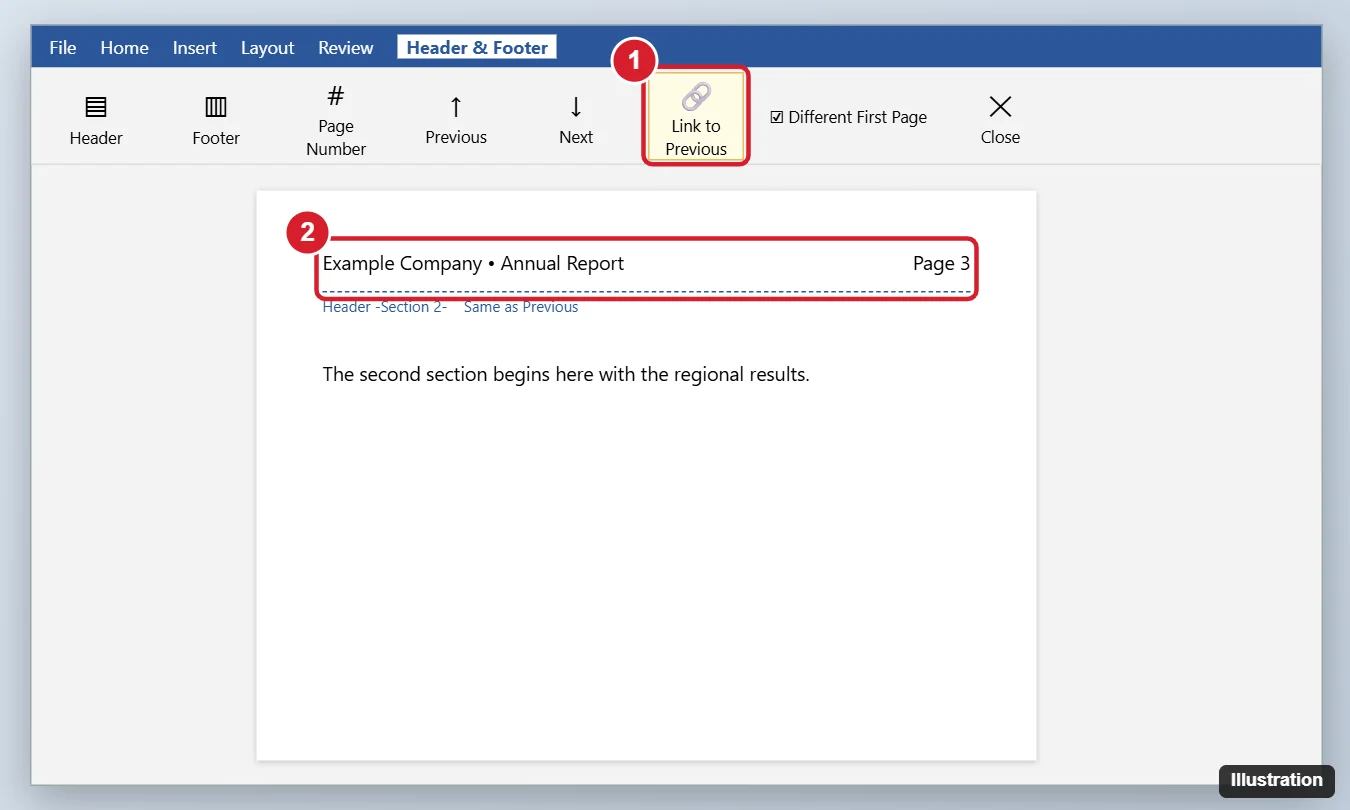Click the header text Example Company • Annual Report
Viewport: 1350px width, 810px height.
point(473,264)
